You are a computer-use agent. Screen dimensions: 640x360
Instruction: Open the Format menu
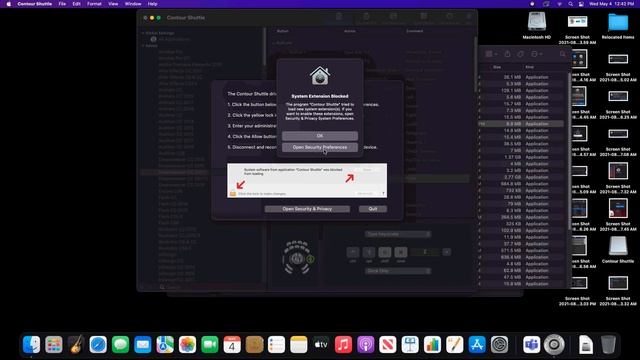[94, 4]
